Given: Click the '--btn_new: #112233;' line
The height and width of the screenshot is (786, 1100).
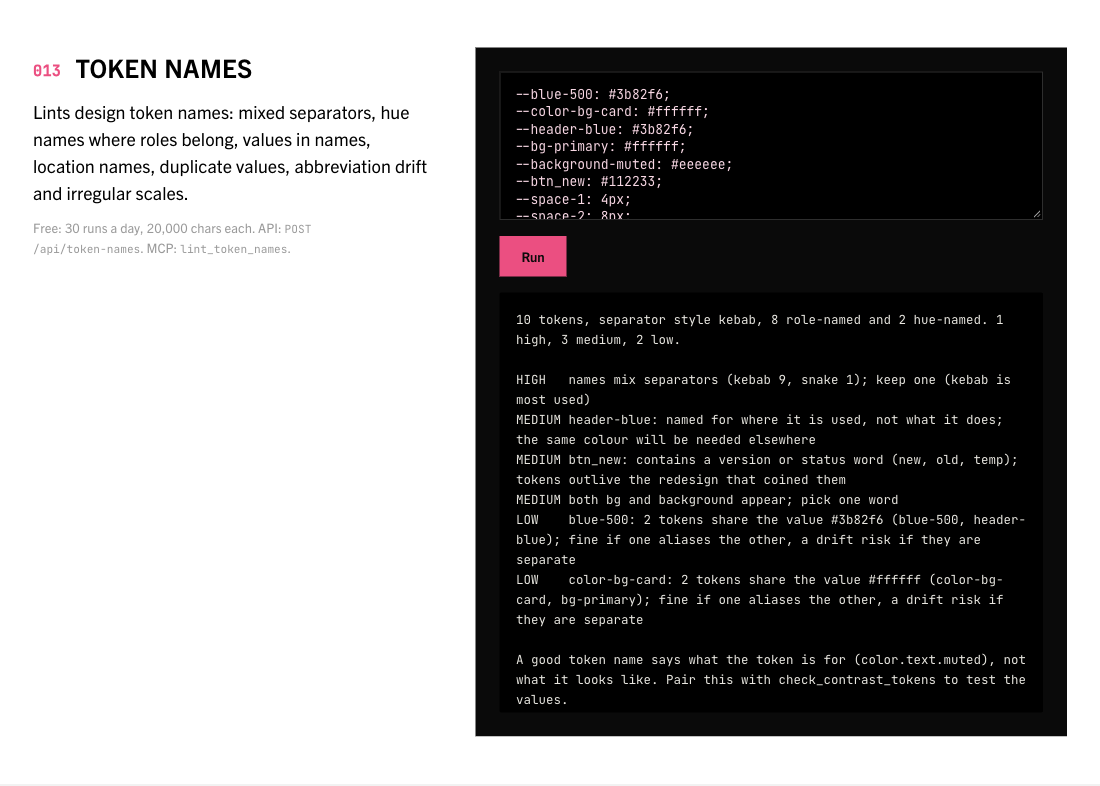Looking at the screenshot, I should [589, 182].
